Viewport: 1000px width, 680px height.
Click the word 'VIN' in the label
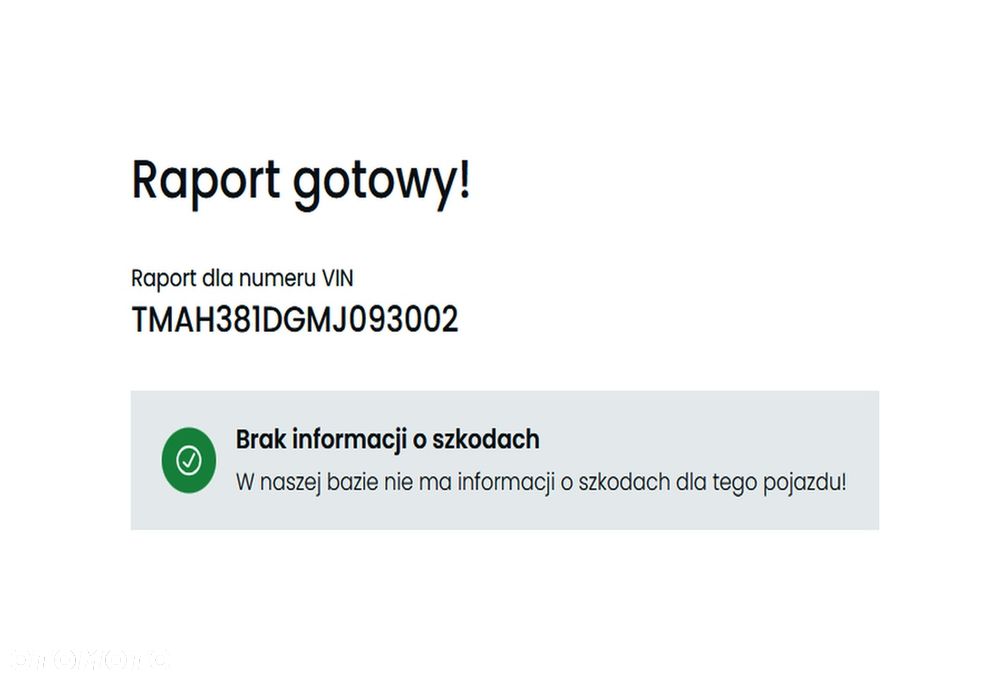pos(337,278)
